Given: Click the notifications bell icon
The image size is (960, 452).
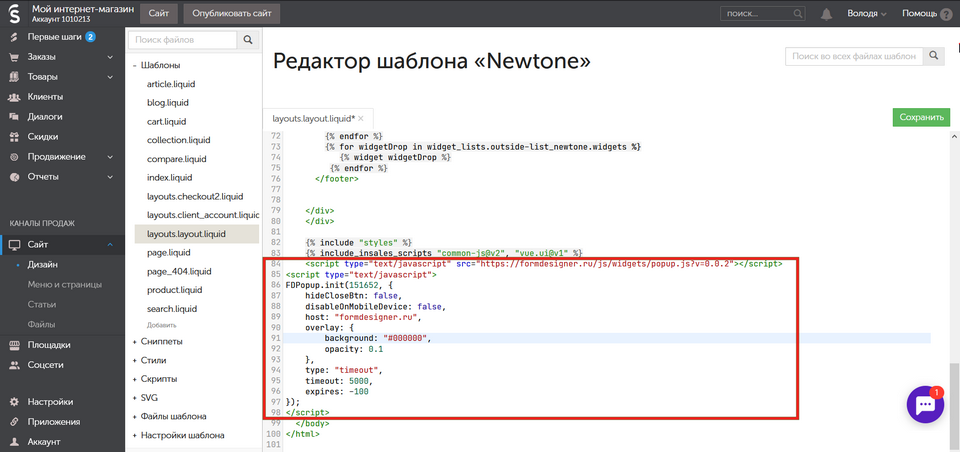Looking at the screenshot, I should tap(826, 14).
